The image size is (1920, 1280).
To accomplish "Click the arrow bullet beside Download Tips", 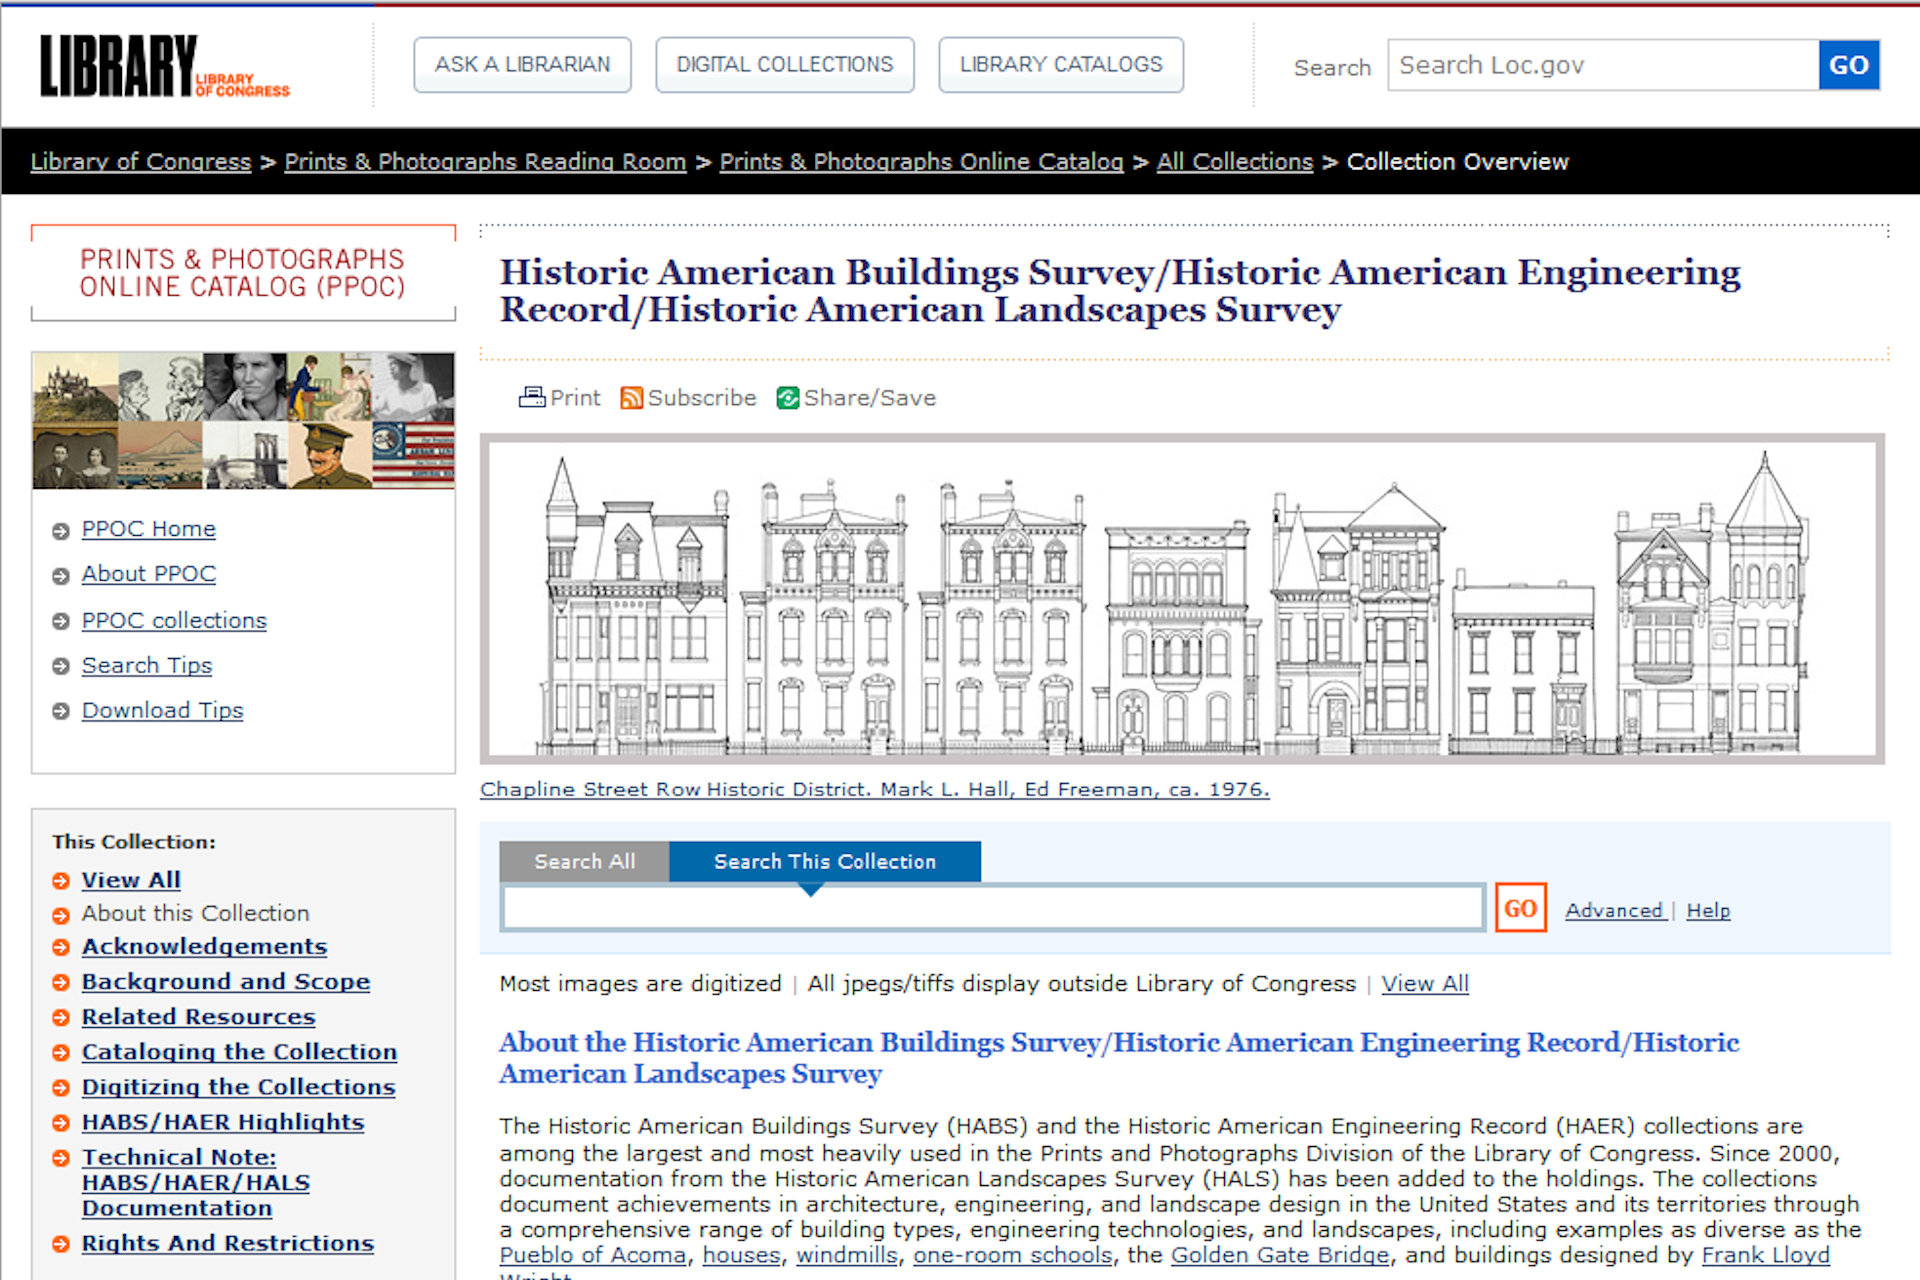I will (x=61, y=711).
